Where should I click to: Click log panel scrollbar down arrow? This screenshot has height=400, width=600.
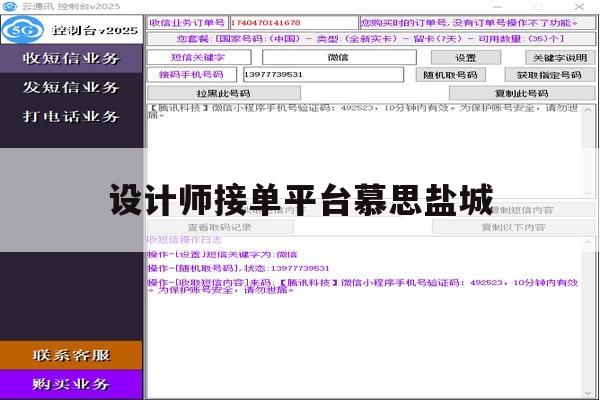pos(588,393)
